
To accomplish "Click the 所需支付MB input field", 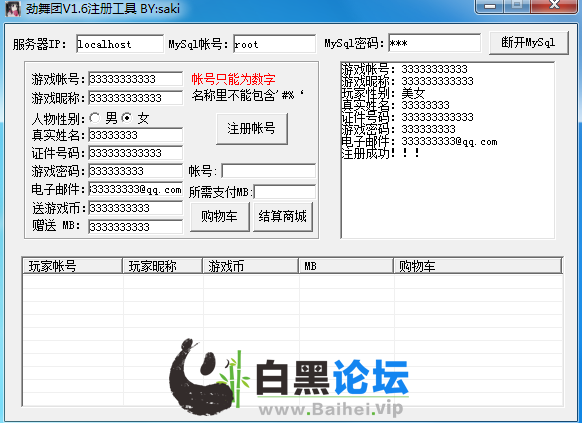I will click(285, 192).
